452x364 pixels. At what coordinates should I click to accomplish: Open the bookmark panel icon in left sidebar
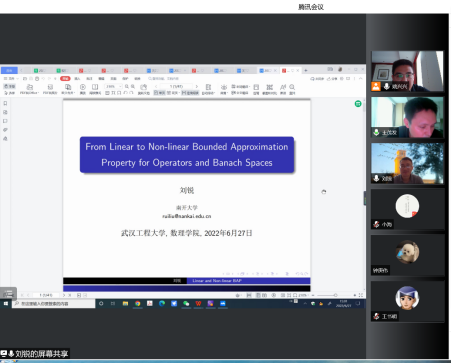tap(5, 103)
